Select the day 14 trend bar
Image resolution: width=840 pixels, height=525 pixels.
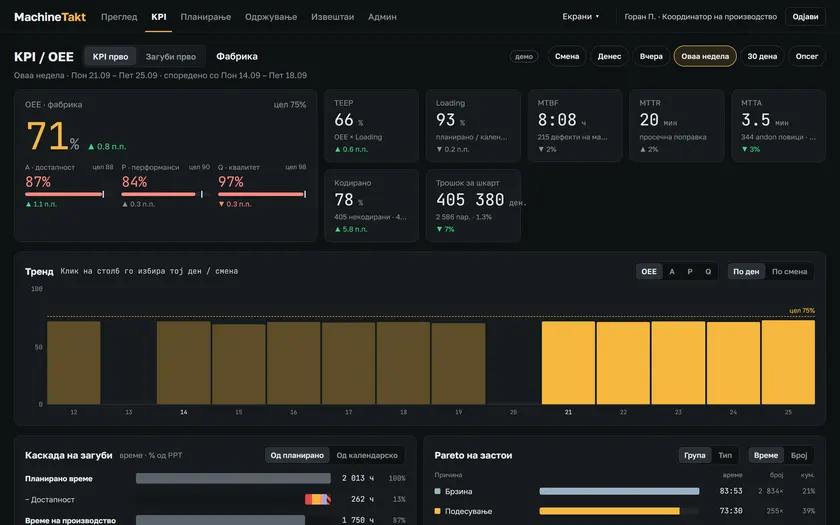[184, 363]
